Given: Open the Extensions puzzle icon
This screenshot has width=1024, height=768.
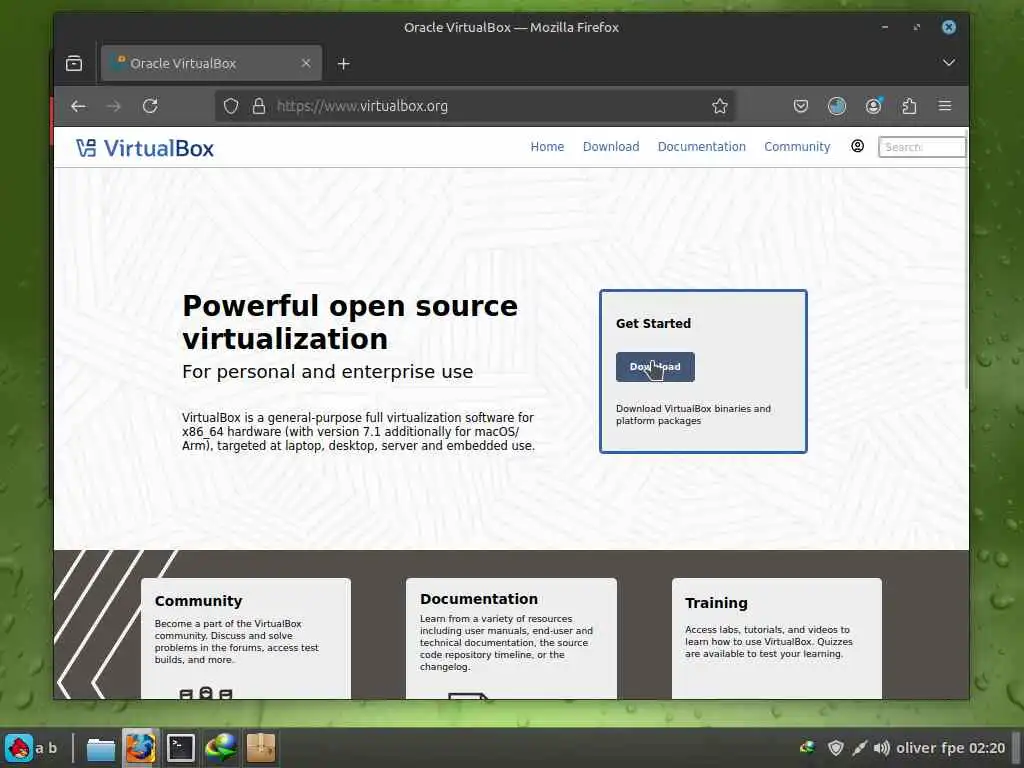Looking at the screenshot, I should (x=909, y=106).
